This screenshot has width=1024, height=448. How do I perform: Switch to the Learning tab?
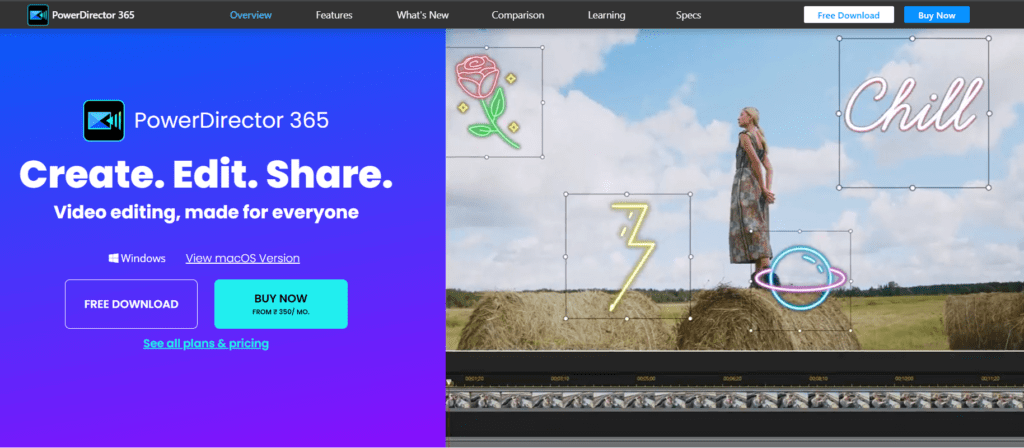pyautogui.click(x=606, y=15)
